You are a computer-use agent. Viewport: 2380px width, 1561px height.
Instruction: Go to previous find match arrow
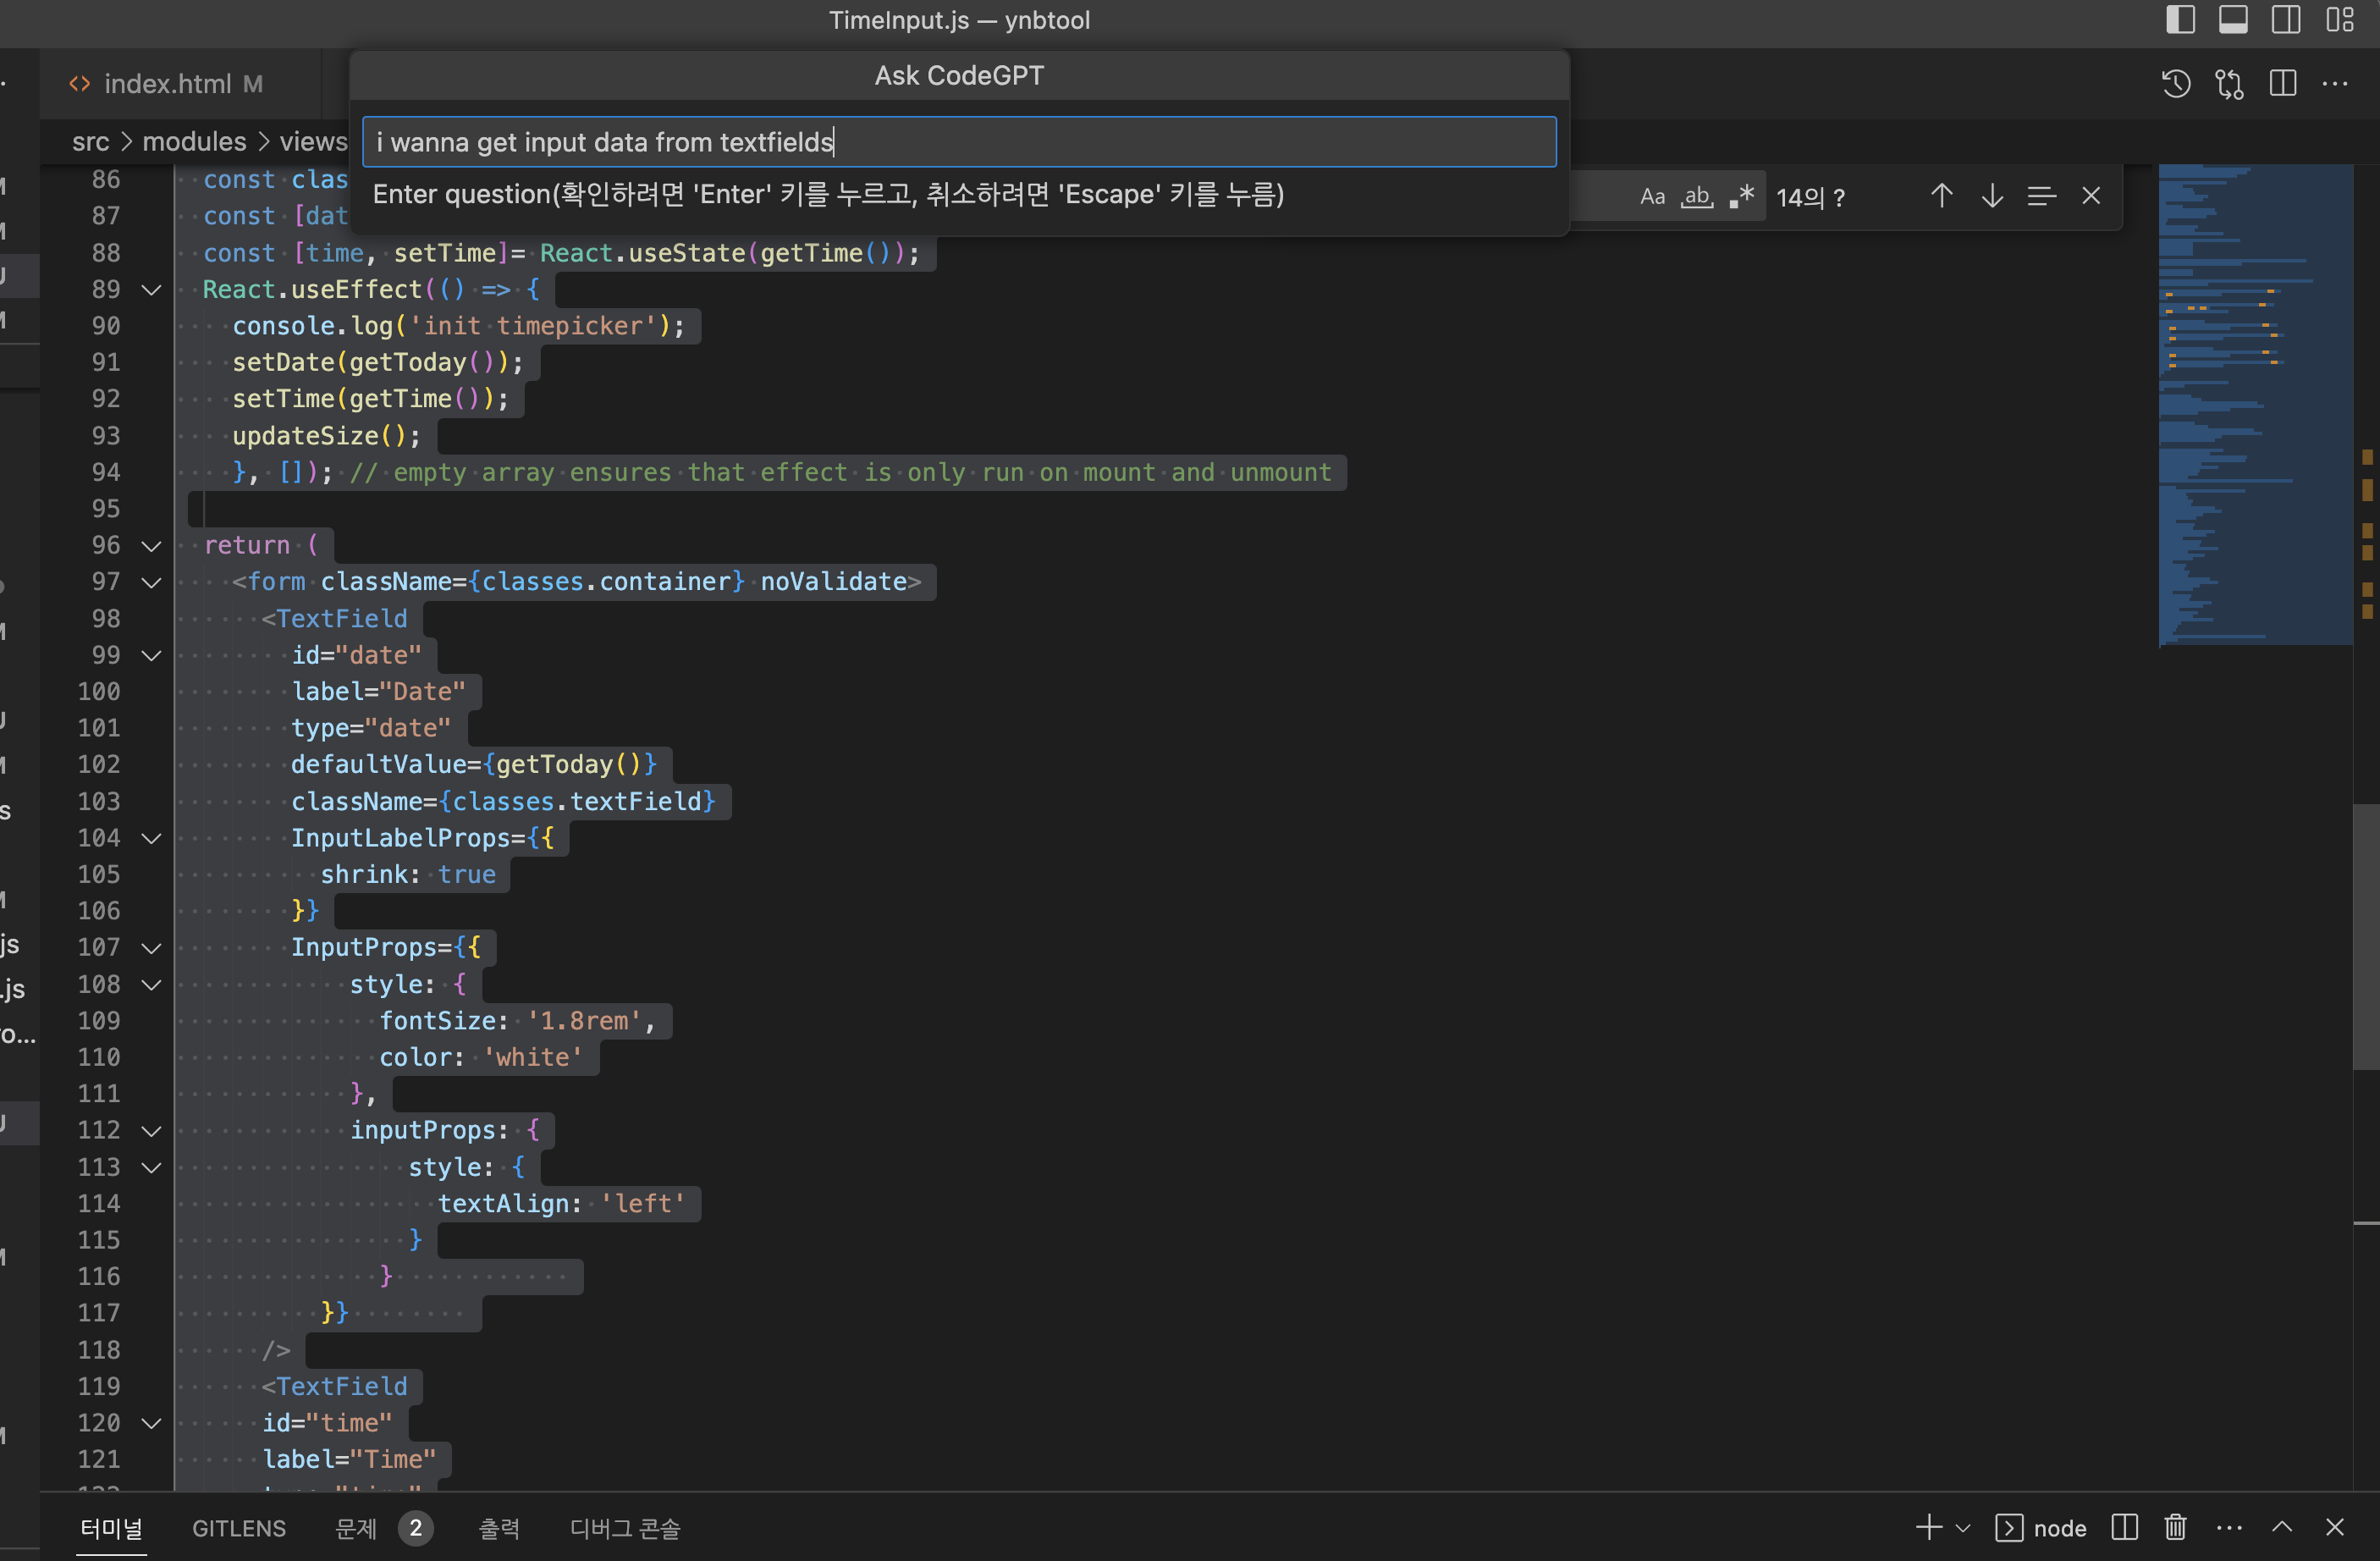[1941, 196]
